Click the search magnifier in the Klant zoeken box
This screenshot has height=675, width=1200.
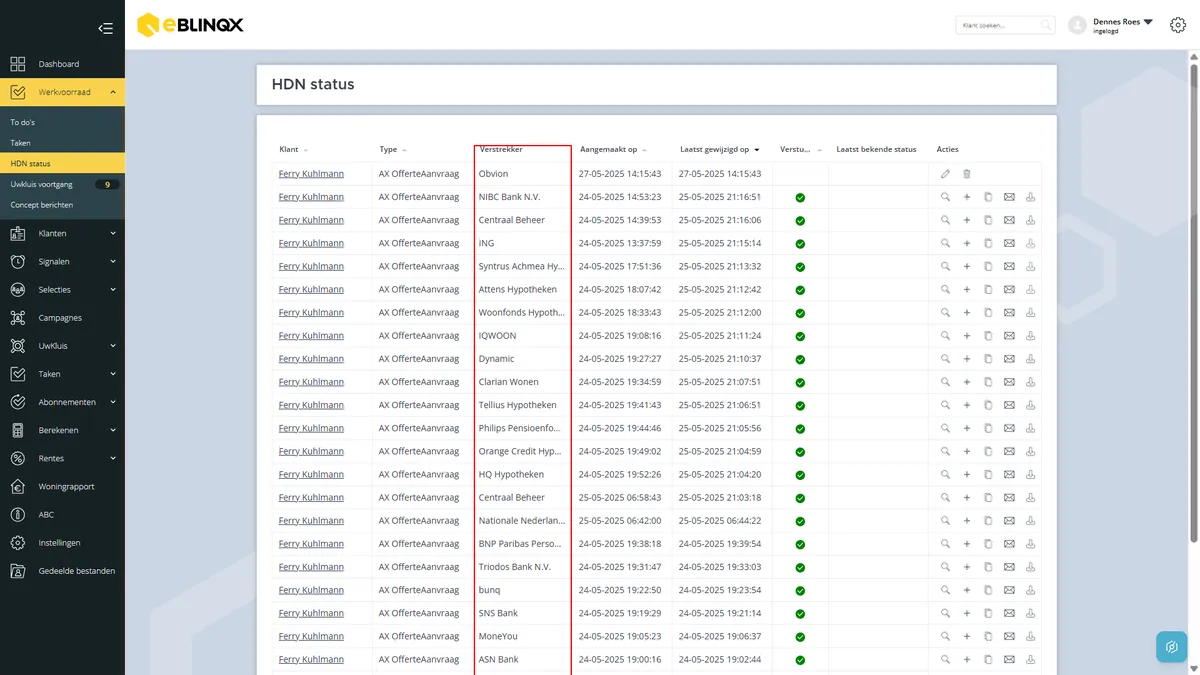(x=1046, y=25)
